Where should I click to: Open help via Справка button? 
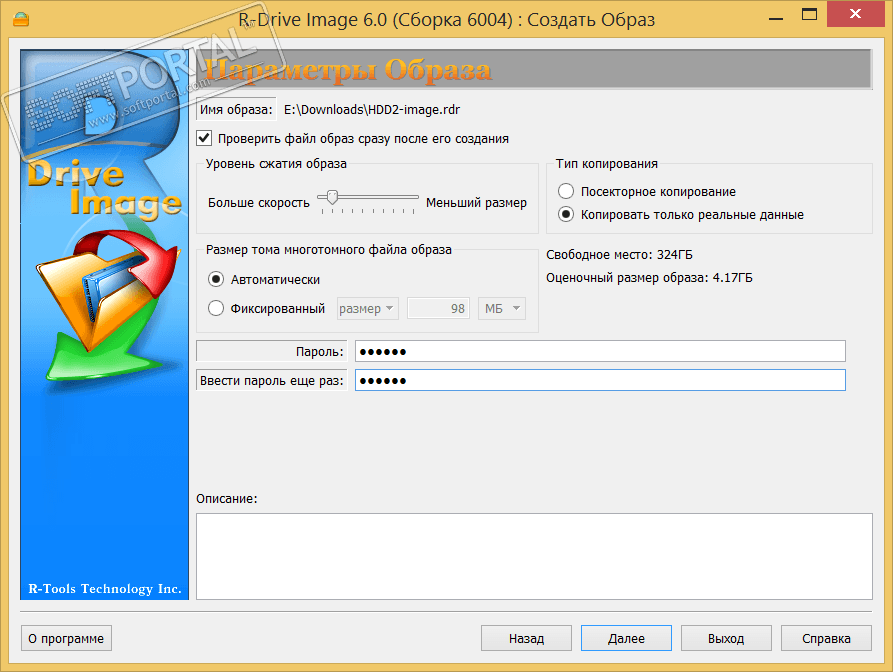pyautogui.click(x=826, y=638)
